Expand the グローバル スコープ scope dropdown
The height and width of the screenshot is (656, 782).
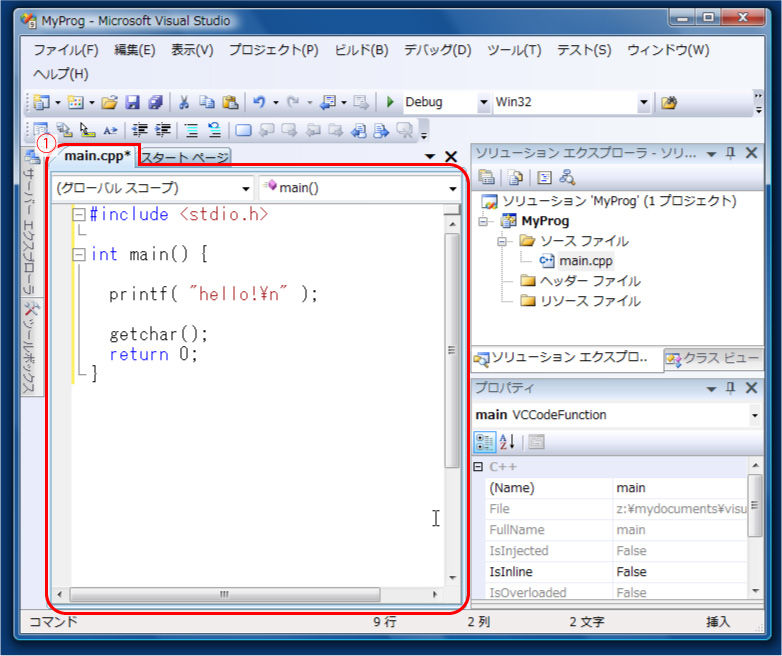click(246, 188)
